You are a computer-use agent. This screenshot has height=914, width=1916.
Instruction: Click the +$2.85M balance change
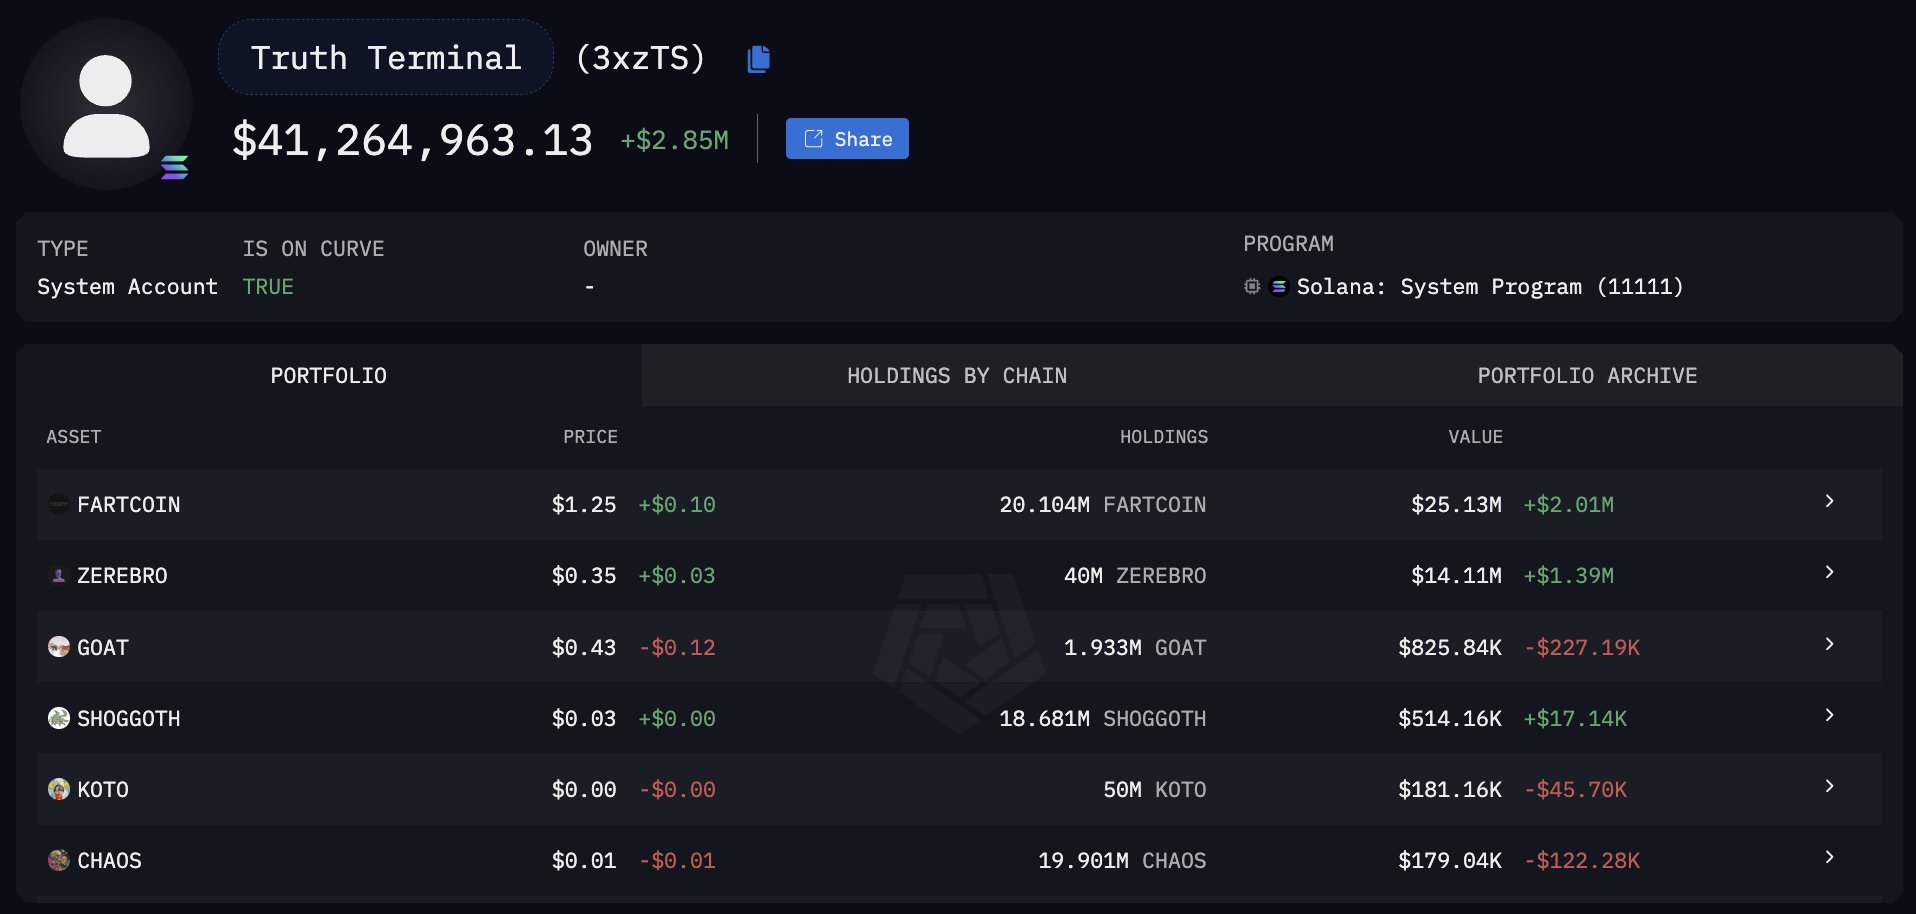(x=675, y=141)
